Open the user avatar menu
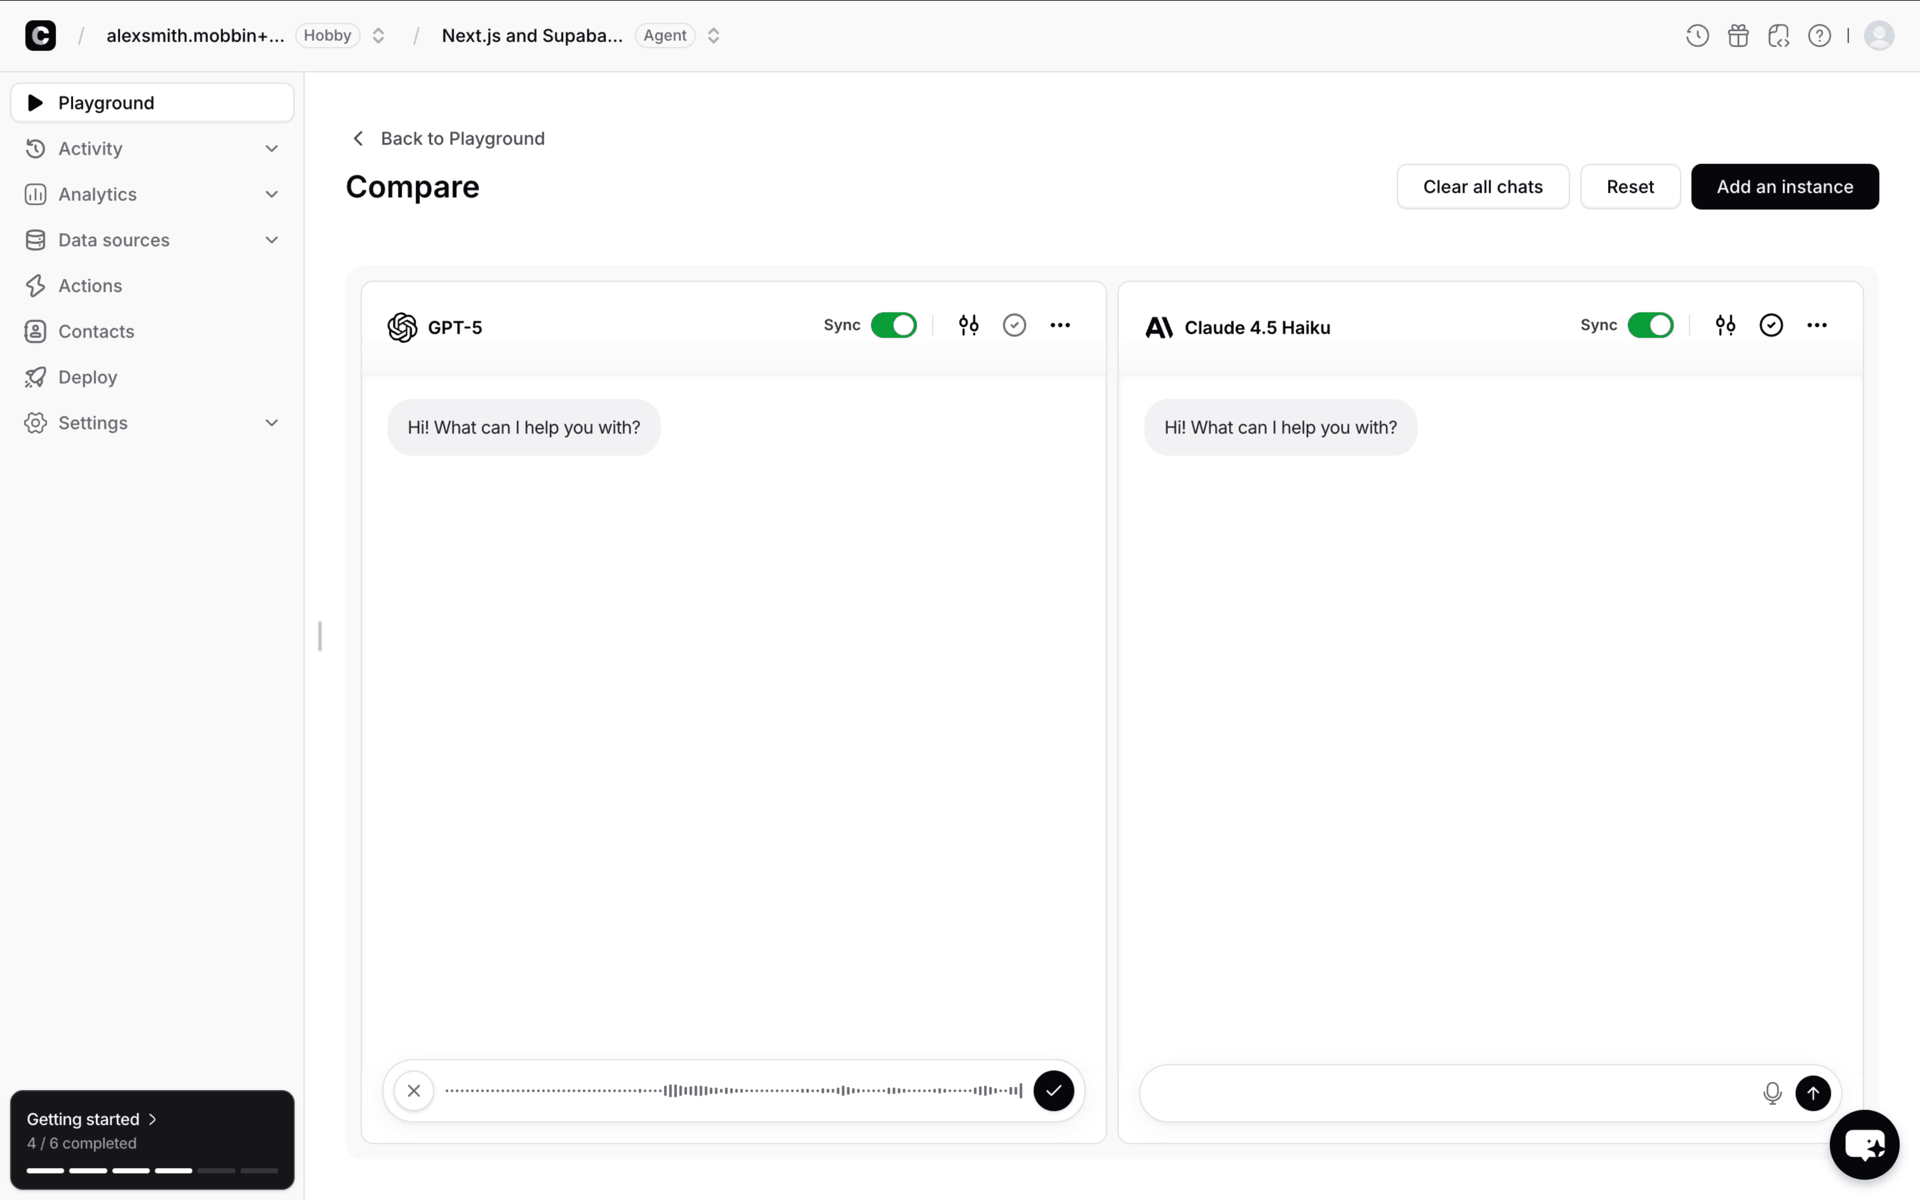This screenshot has height=1200, width=1920. (1879, 36)
